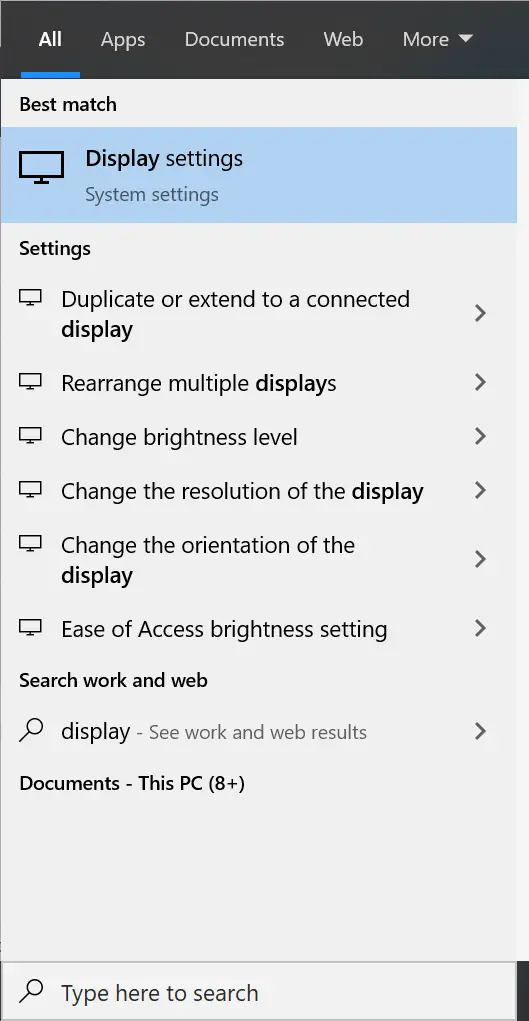This screenshot has height=1021, width=529.
Task: Open Change the resolution of the display
Action: (259, 490)
